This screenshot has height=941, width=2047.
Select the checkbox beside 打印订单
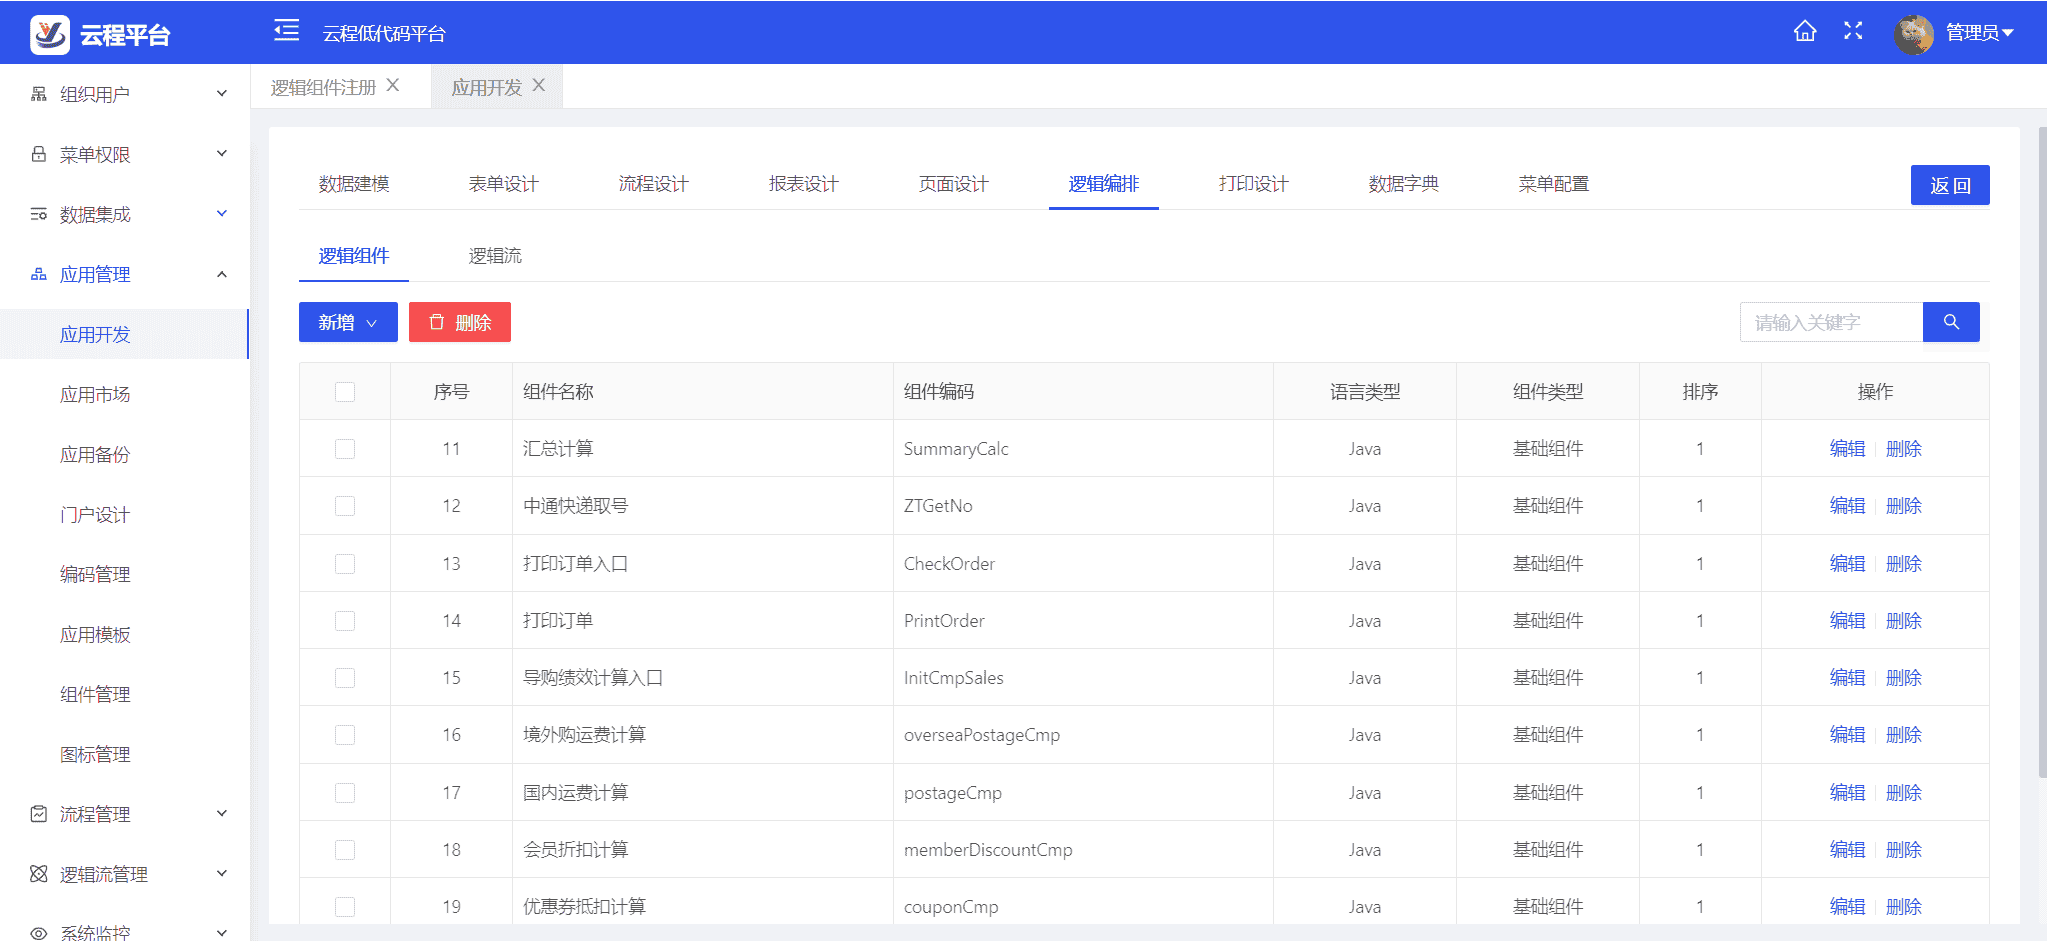344,620
